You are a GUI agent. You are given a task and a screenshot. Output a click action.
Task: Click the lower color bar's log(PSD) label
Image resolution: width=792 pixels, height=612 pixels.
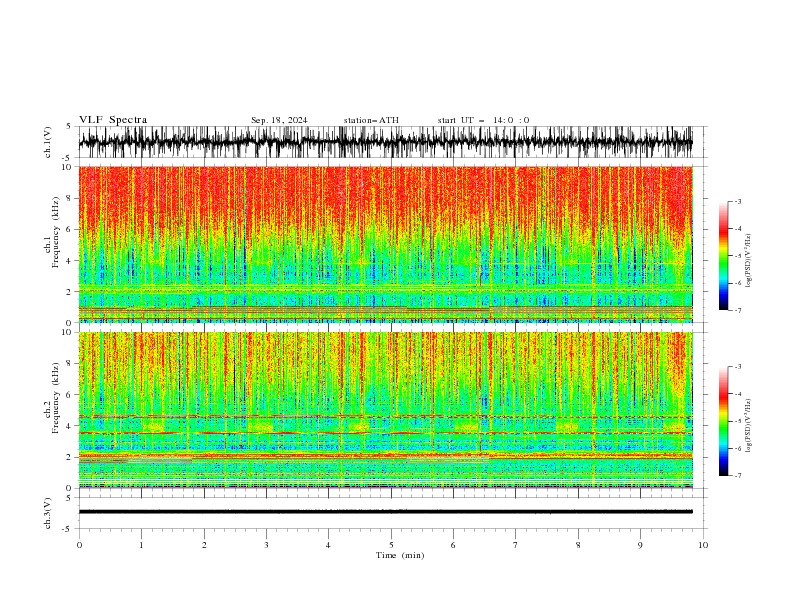click(x=748, y=426)
